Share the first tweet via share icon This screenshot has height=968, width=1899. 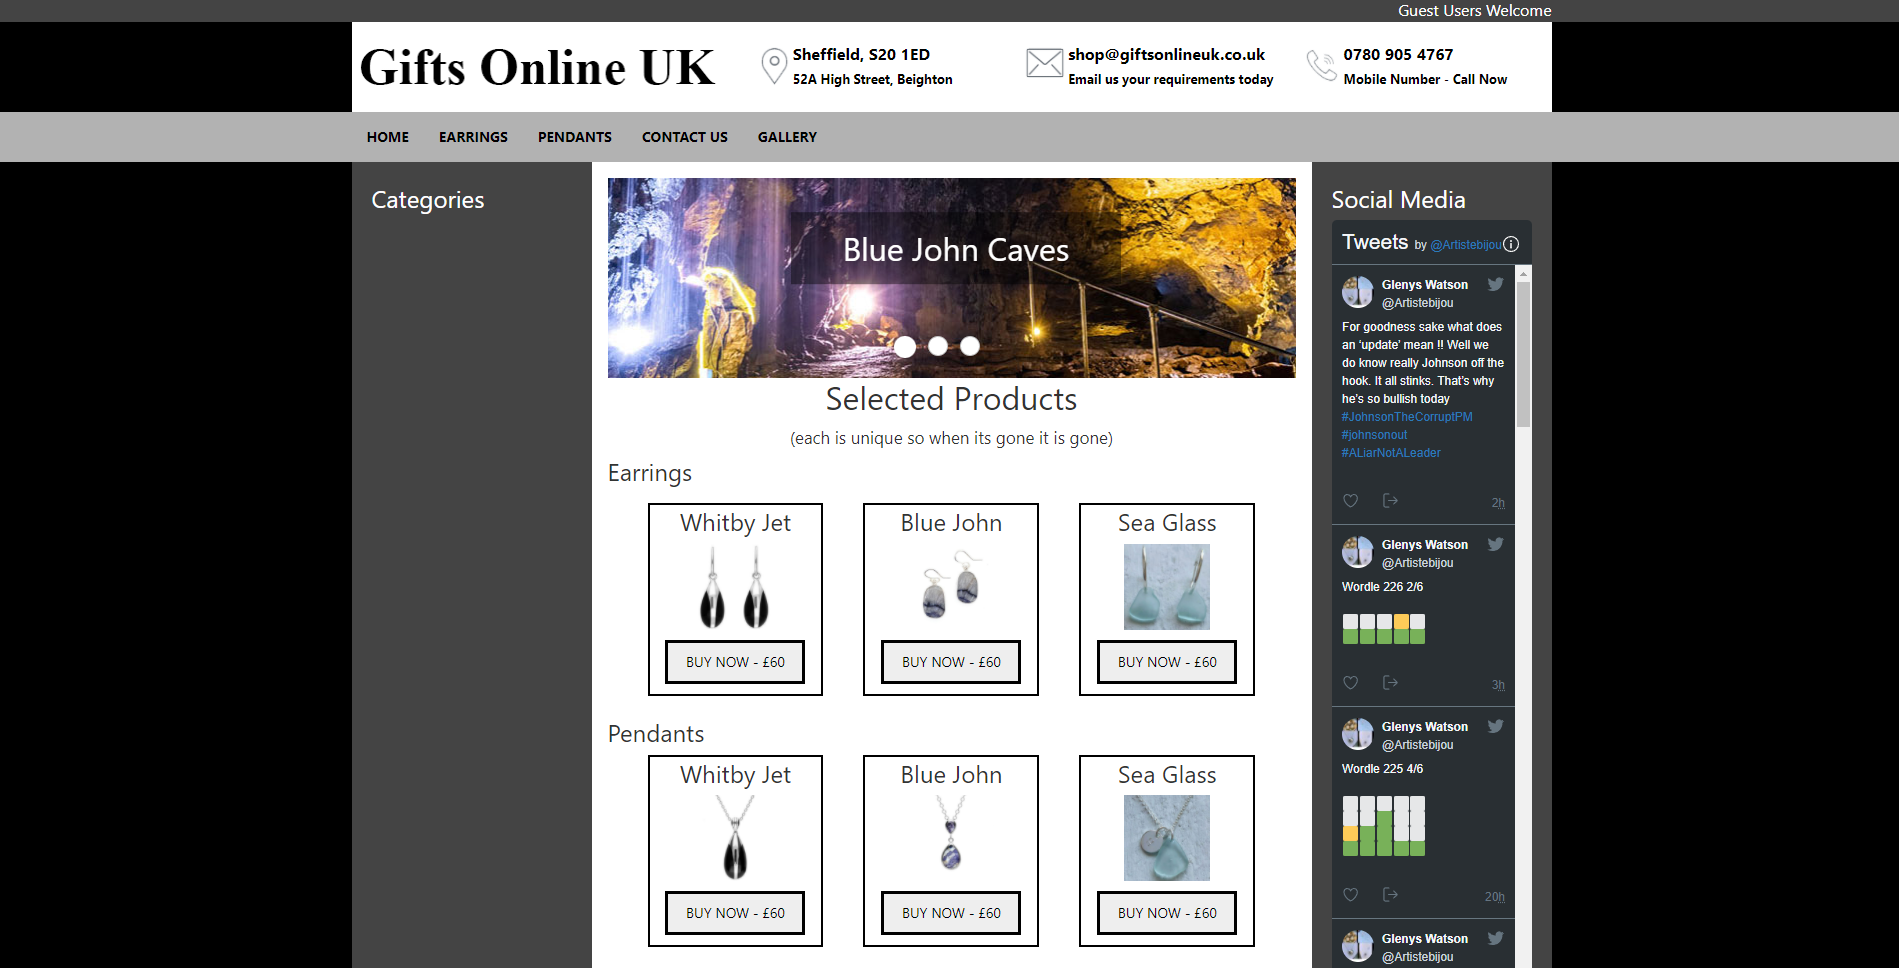1389,500
